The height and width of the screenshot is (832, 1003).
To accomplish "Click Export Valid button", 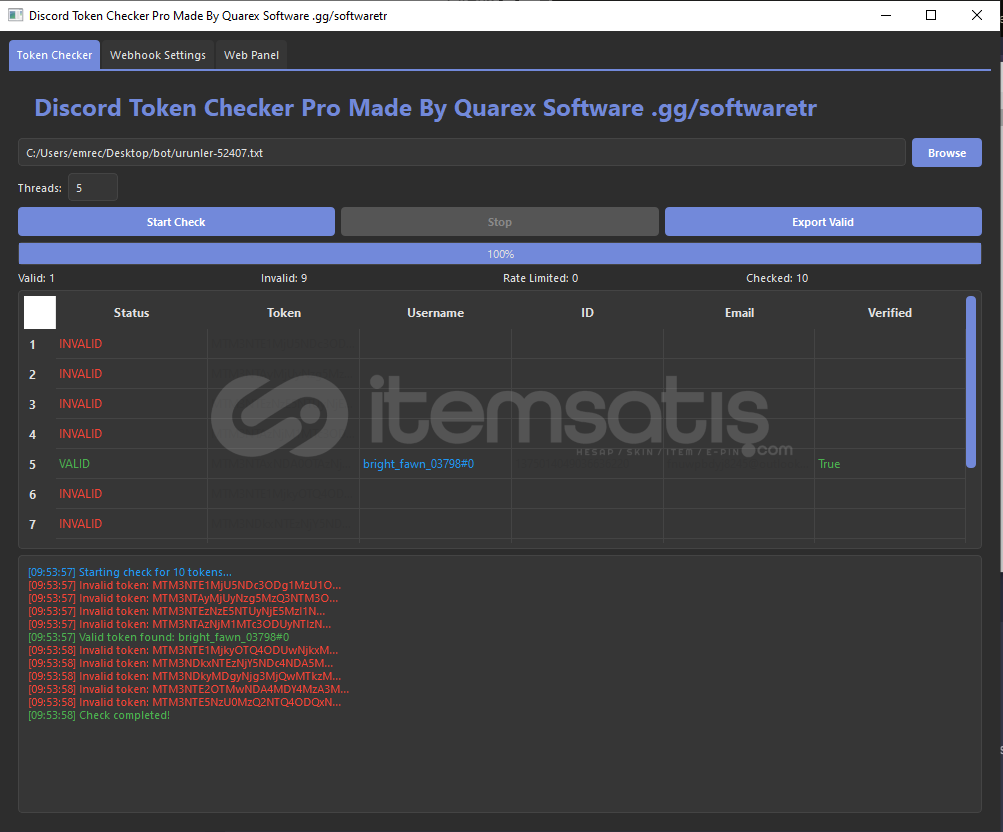I will pyautogui.click(x=823, y=222).
